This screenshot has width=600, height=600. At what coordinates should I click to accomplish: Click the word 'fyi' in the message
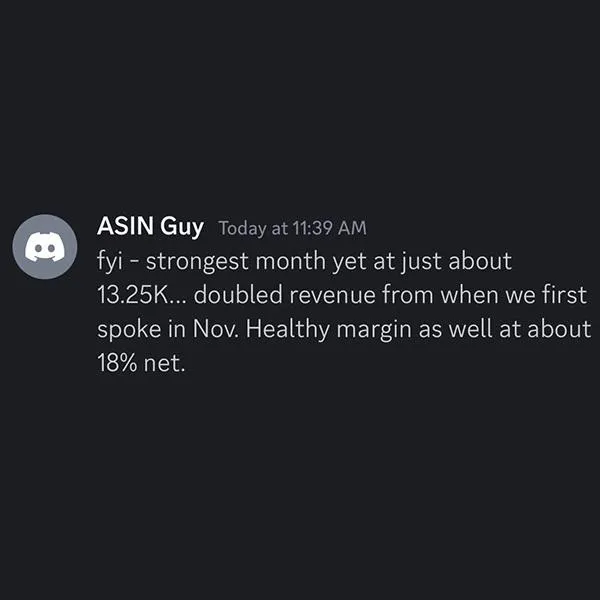pos(110,262)
